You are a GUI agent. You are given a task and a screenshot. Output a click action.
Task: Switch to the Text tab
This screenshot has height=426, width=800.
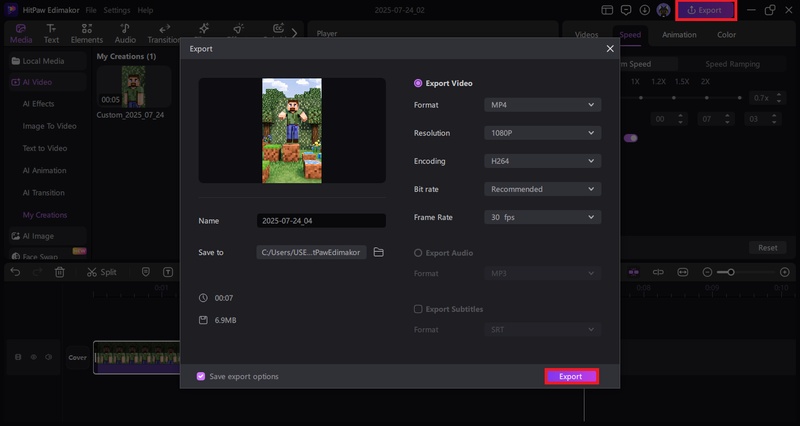(x=51, y=34)
